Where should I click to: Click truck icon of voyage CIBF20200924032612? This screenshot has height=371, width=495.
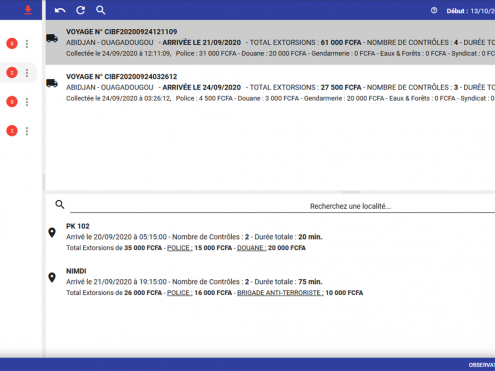coord(52,83)
